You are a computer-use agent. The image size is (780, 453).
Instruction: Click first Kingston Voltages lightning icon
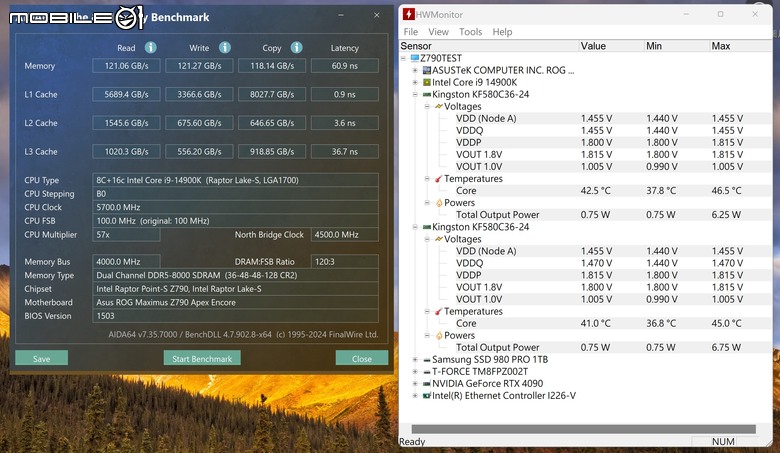point(438,106)
